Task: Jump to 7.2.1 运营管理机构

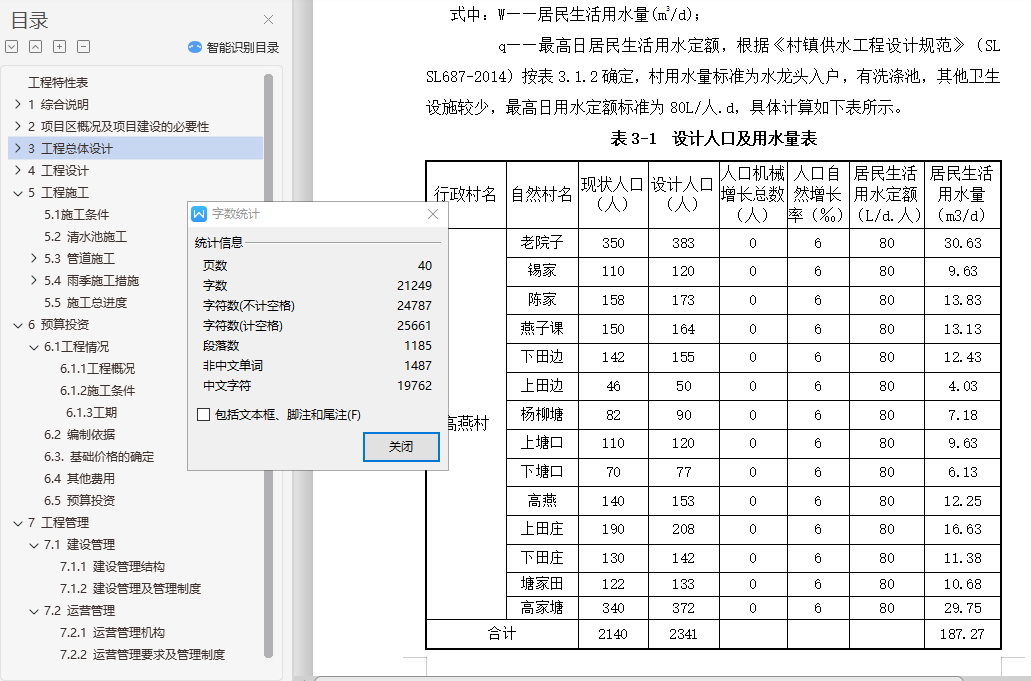Action: click(112, 633)
